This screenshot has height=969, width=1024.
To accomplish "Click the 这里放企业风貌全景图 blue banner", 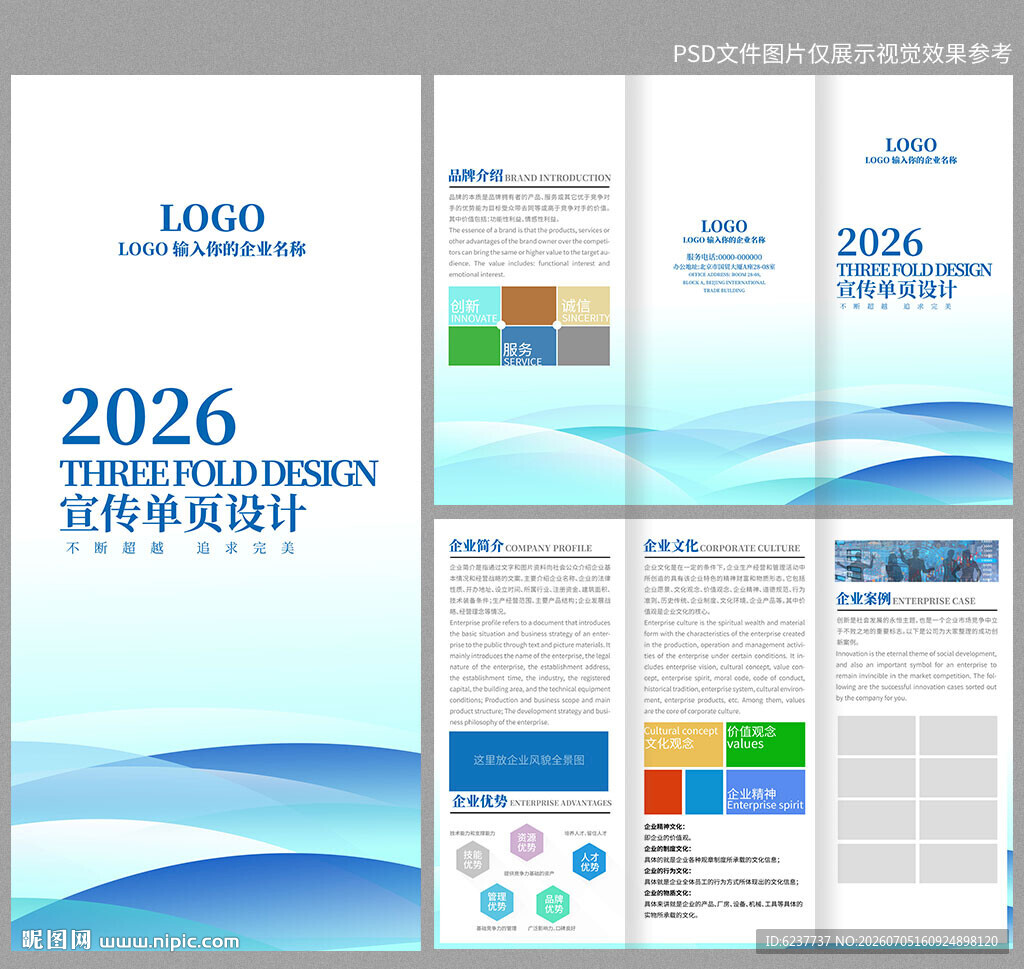I will pos(529,761).
